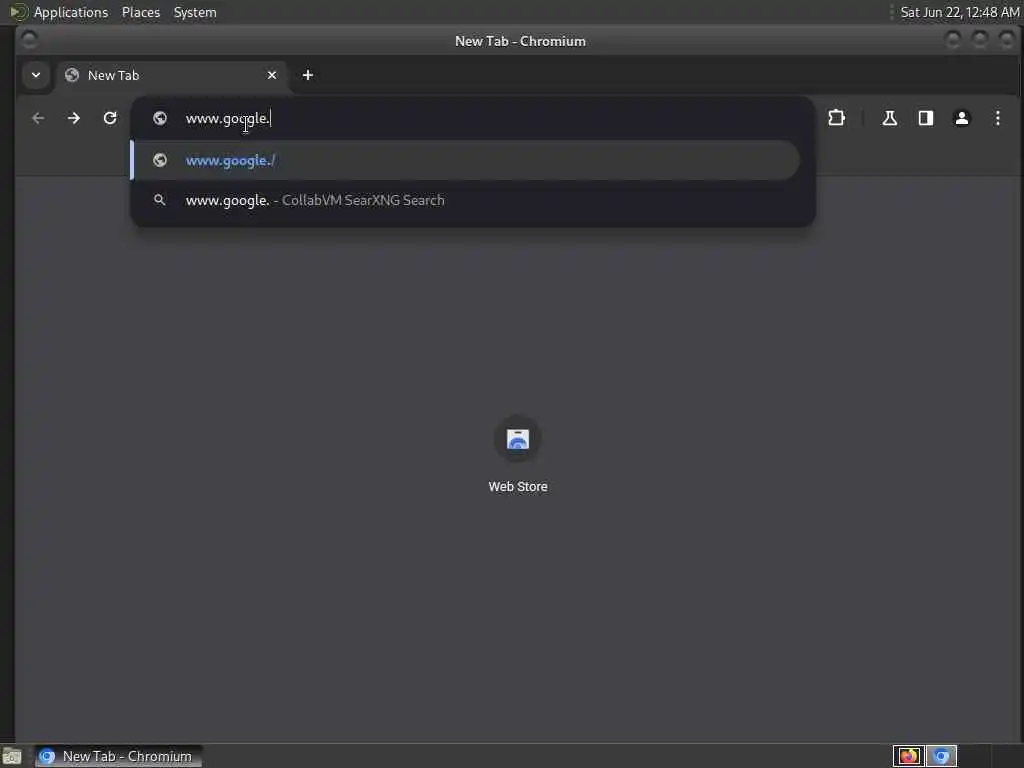Click the Web Store label text

(x=518, y=487)
